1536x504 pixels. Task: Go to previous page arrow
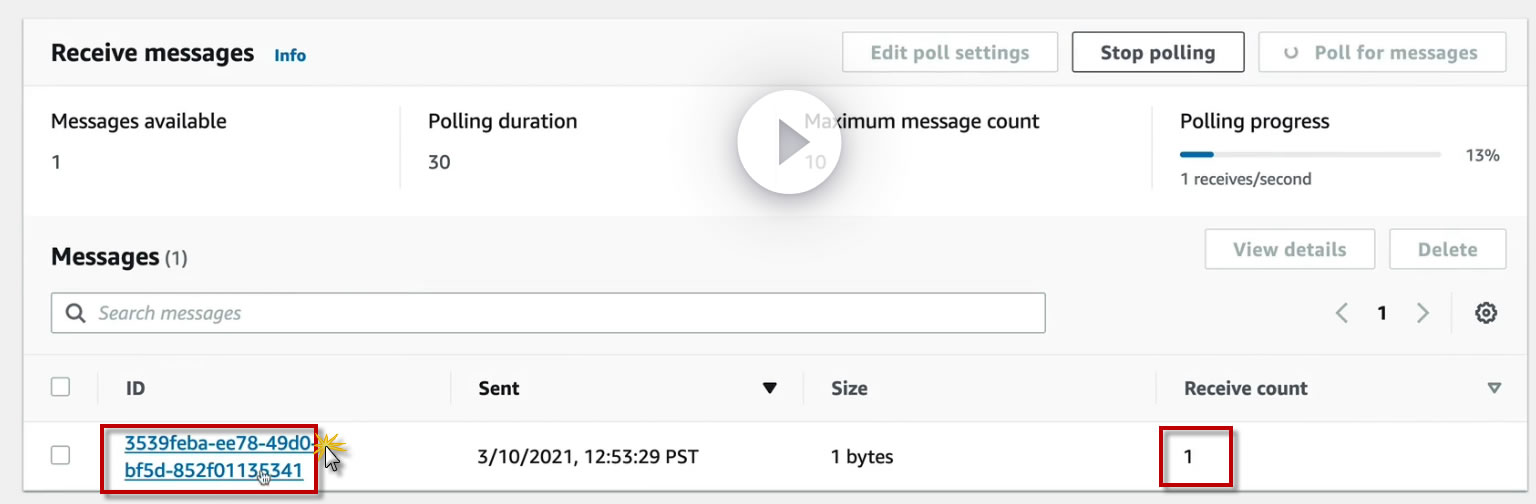[1342, 313]
